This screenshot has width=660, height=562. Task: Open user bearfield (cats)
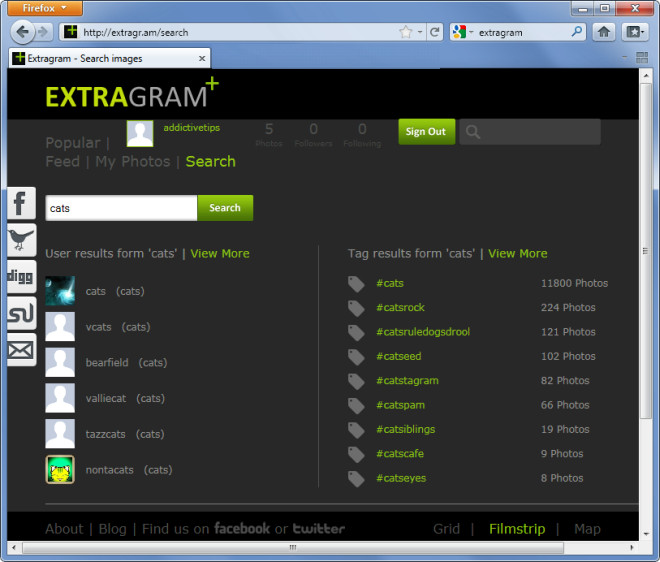pos(126,363)
